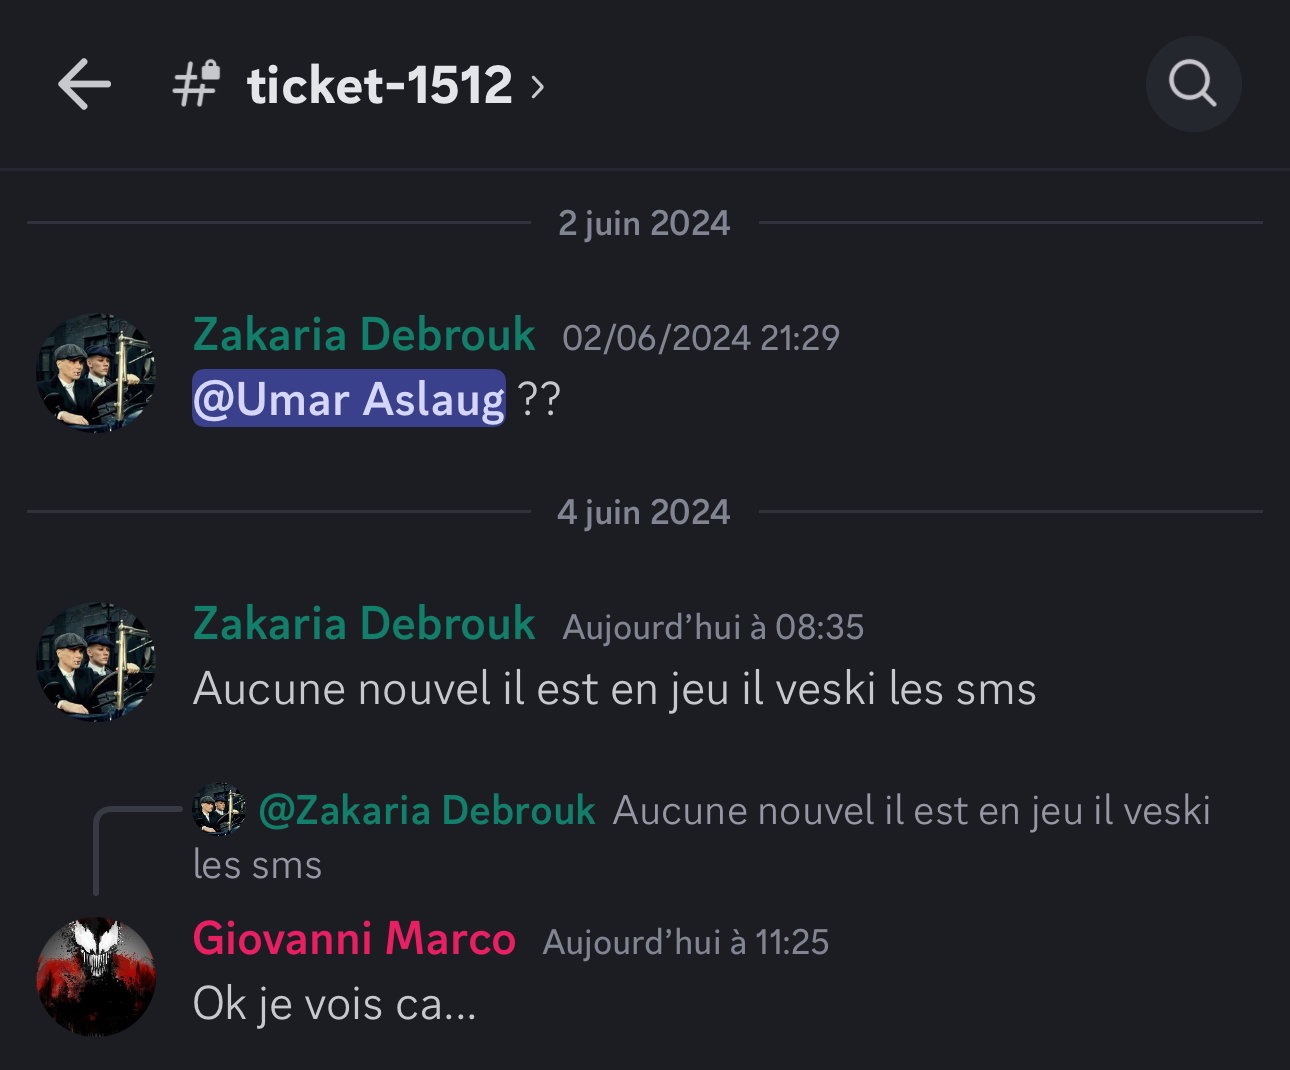Open Zakaria Debrouk avatar on 21:29 message
The width and height of the screenshot is (1290, 1070).
(96, 373)
